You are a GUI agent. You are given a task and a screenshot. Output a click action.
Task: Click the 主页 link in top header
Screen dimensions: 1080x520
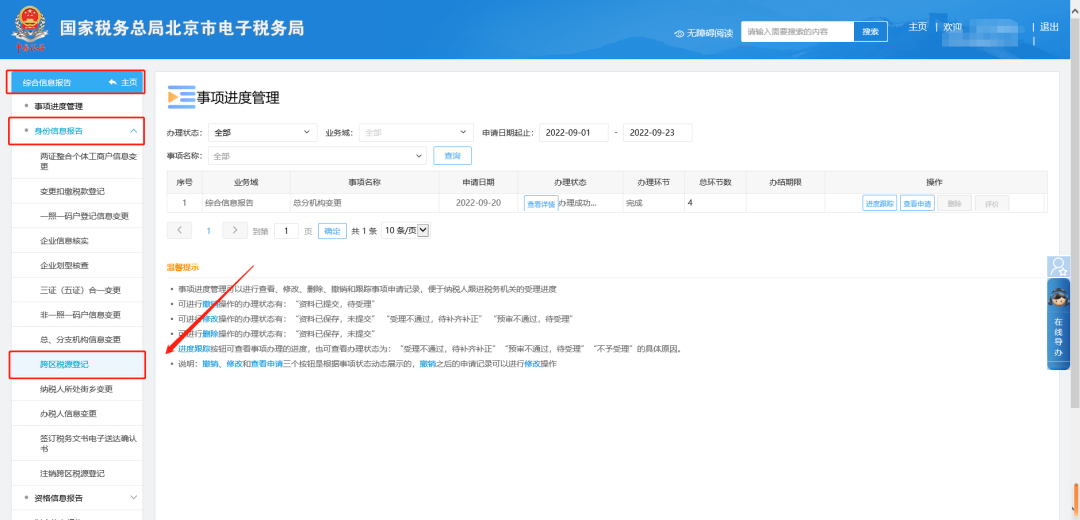pyautogui.click(x=917, y=27)
